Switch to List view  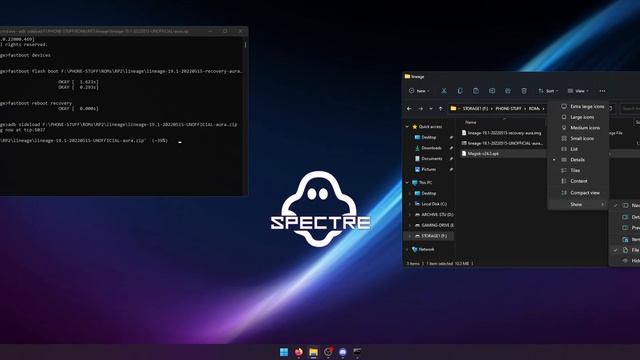click(x=578, y=149)
